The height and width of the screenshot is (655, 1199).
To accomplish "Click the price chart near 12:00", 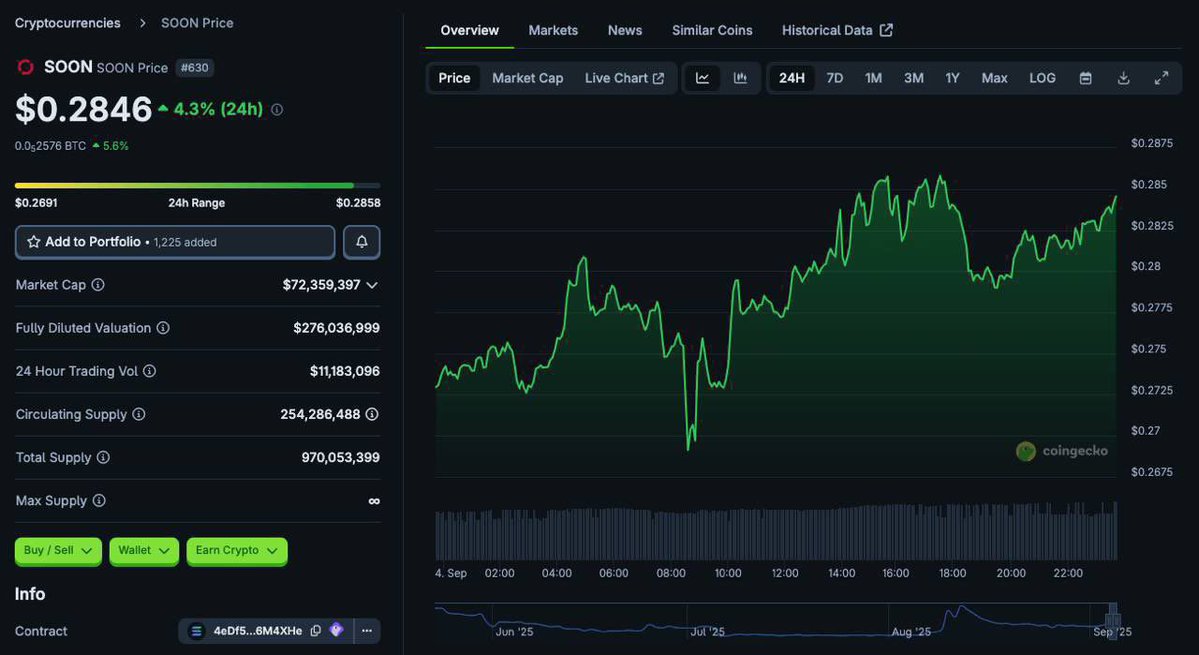I will click(x=785, y=313).
